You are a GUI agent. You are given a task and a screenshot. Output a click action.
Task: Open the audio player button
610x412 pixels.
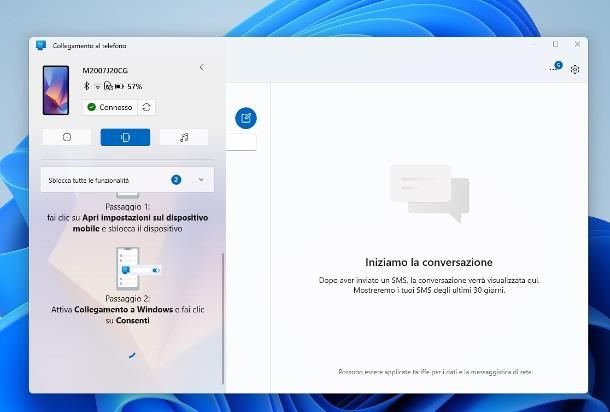pyautogui.click(x=184, y=137)
